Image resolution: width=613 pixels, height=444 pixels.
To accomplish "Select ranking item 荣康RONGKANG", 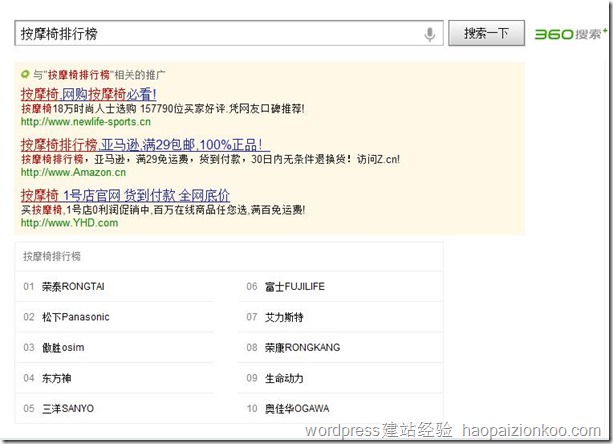I will click(303, 347).
